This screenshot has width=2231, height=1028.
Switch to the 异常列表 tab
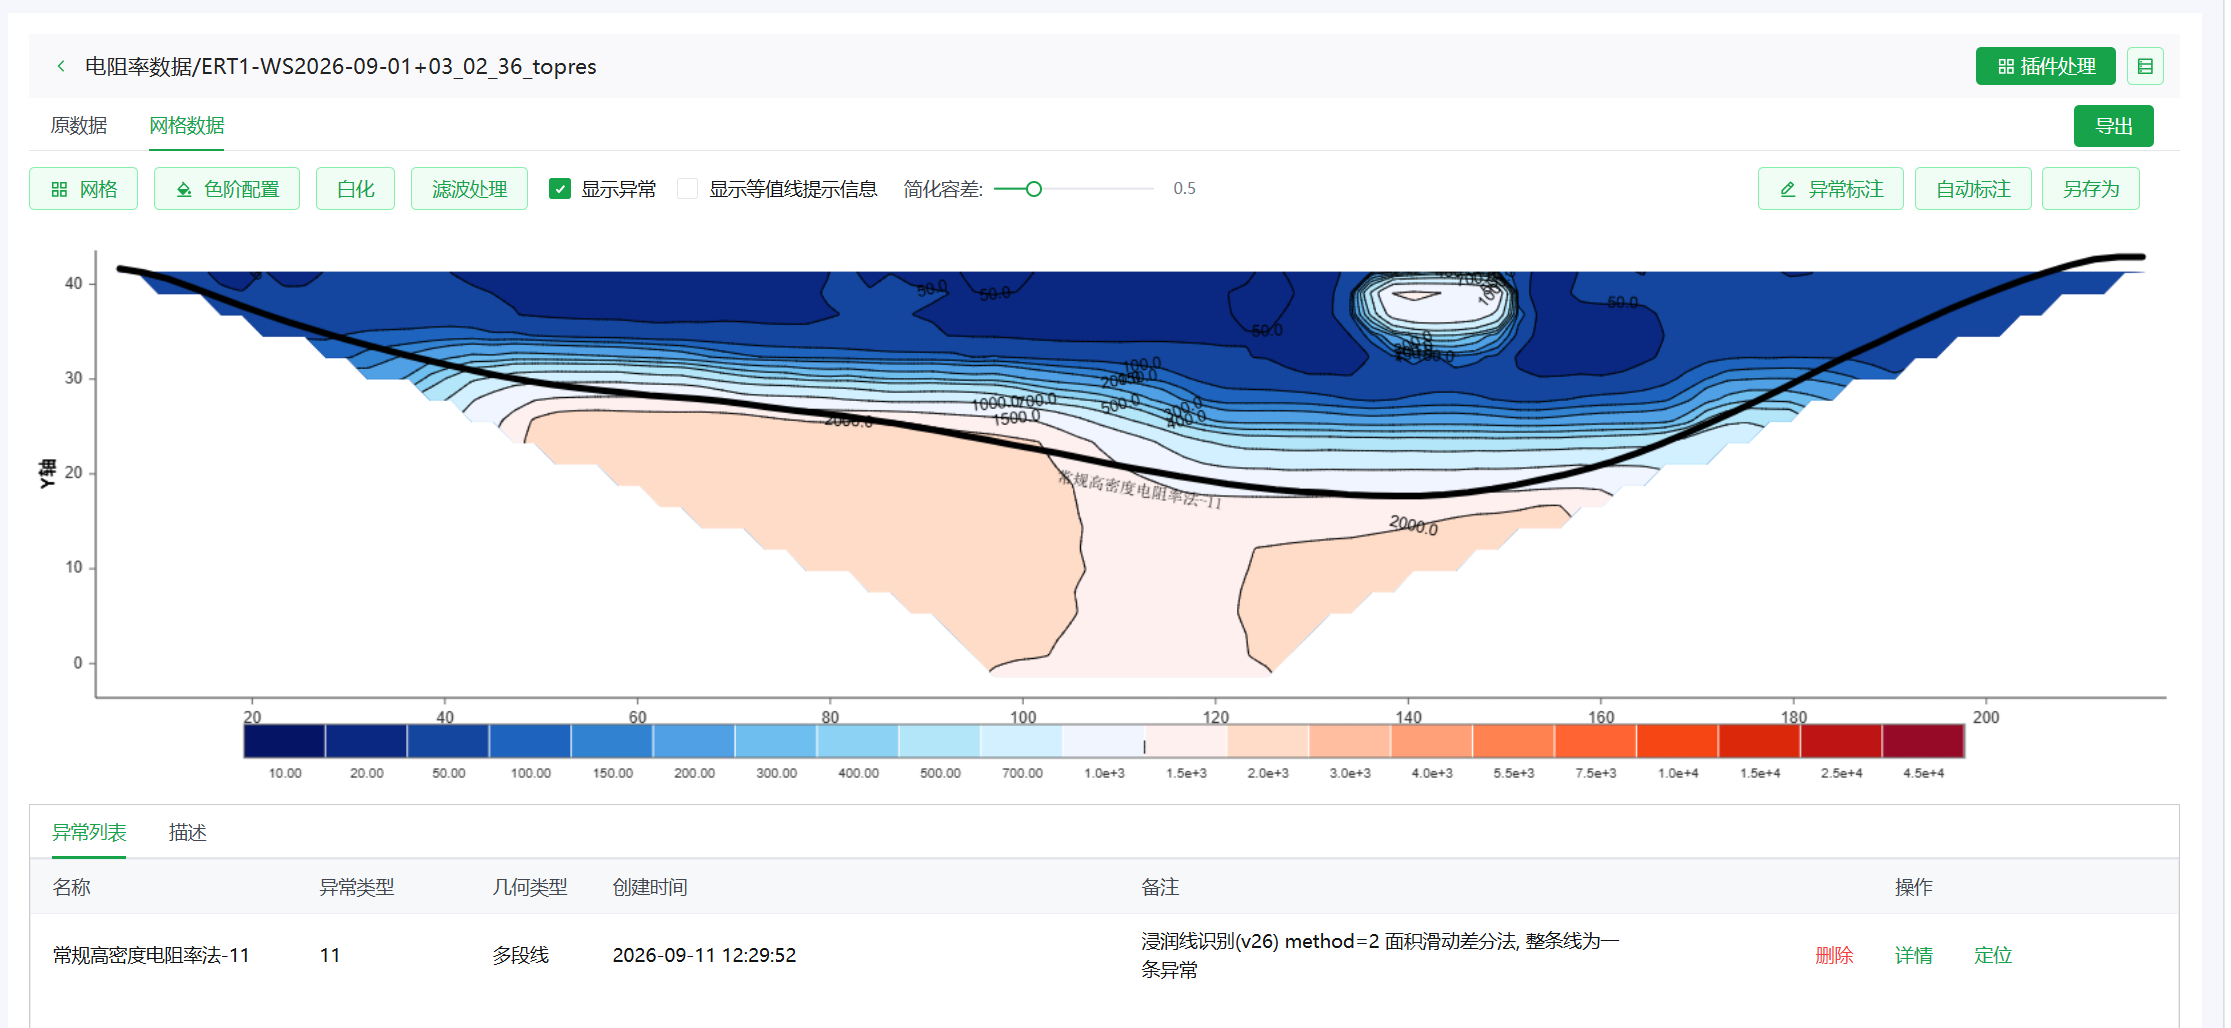(89, 832)
